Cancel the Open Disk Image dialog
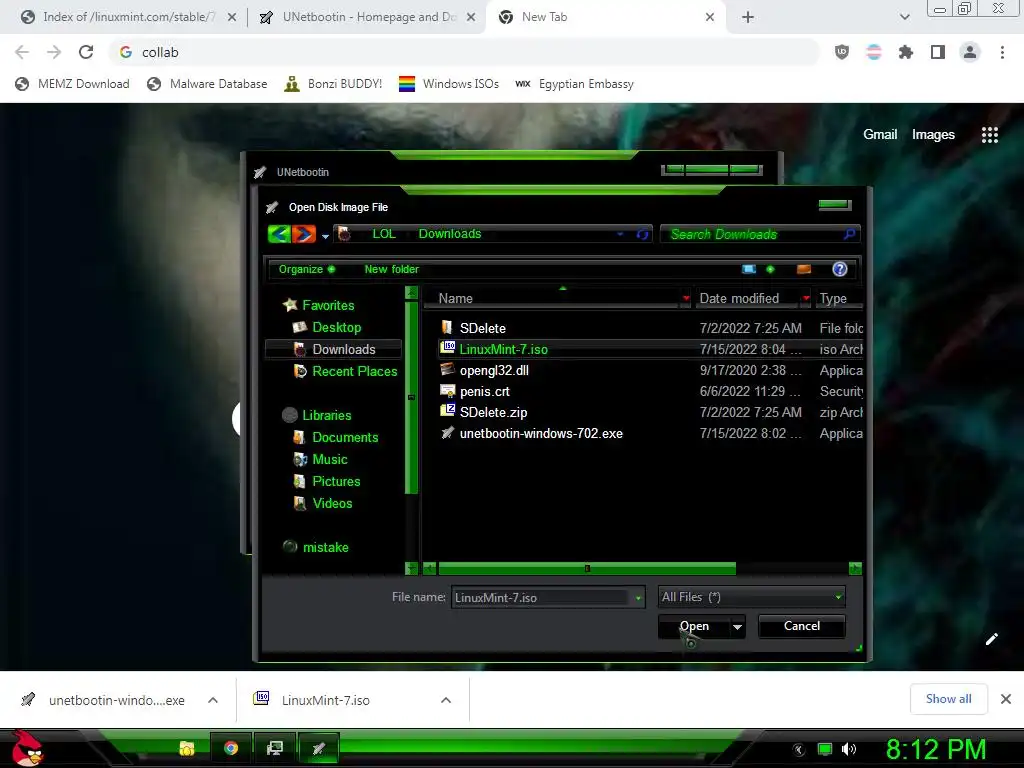Viewport: 1024px width, 768px height. [801, 626]
